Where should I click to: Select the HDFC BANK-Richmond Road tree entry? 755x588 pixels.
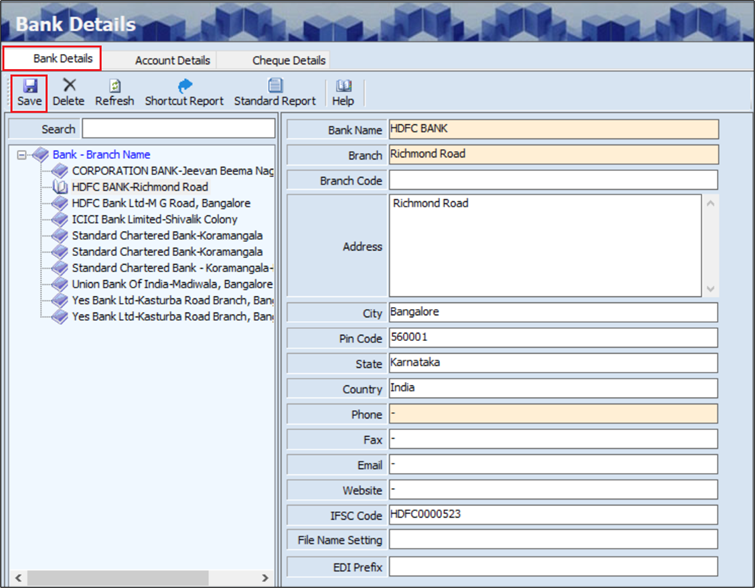(139, 187)
